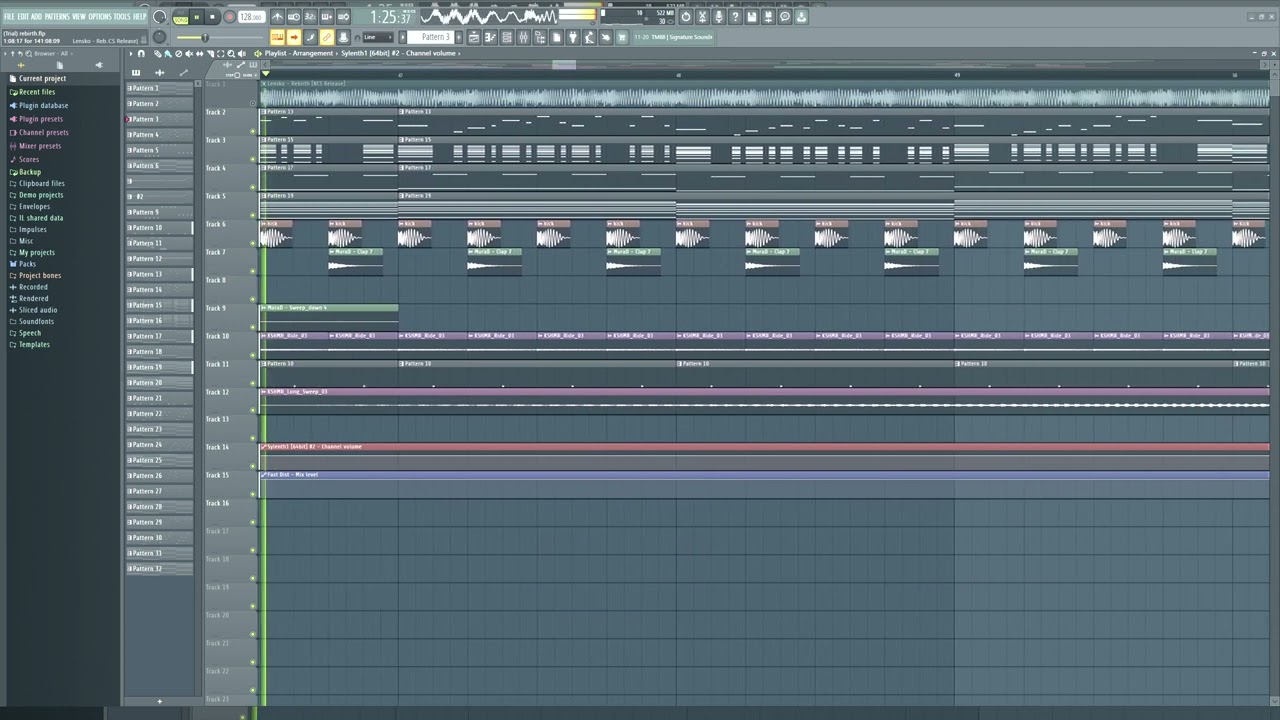Toggle the overdub/blend recording icon
1280x720 pixels.
click(327, 17)
